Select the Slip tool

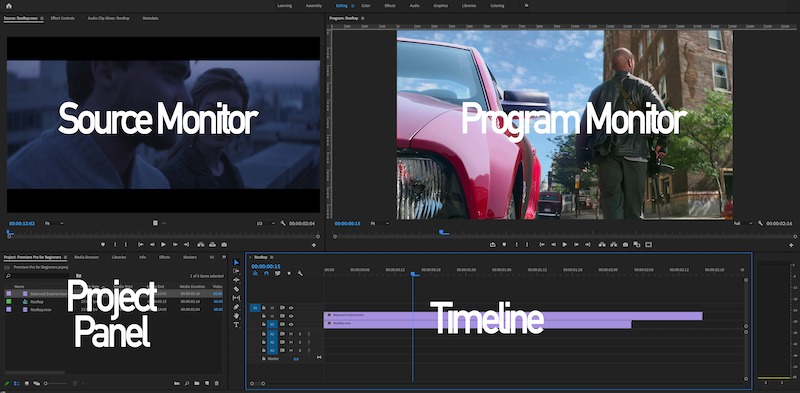tap(236, 298)
